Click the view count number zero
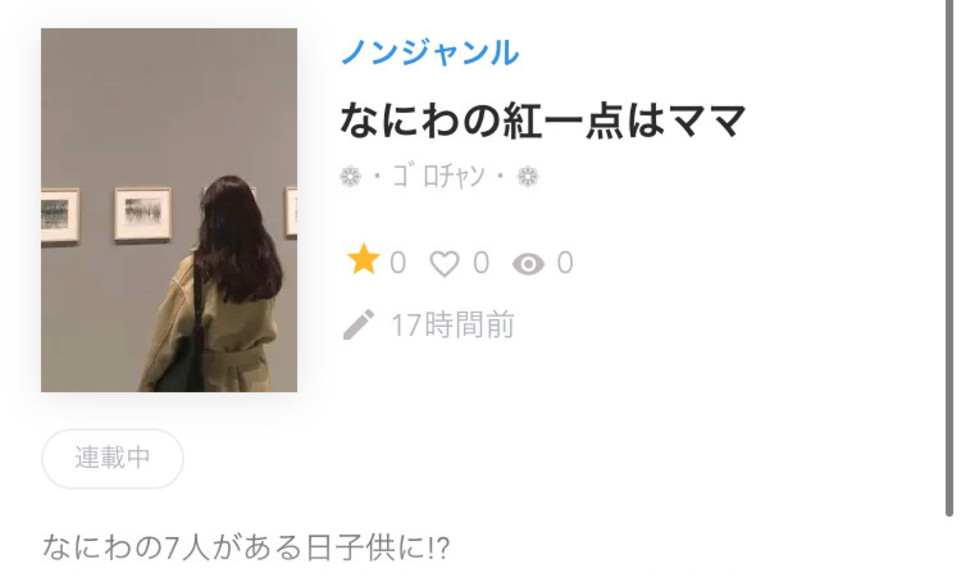Screen dimensions: 960x582 click(x=565, y=263)
